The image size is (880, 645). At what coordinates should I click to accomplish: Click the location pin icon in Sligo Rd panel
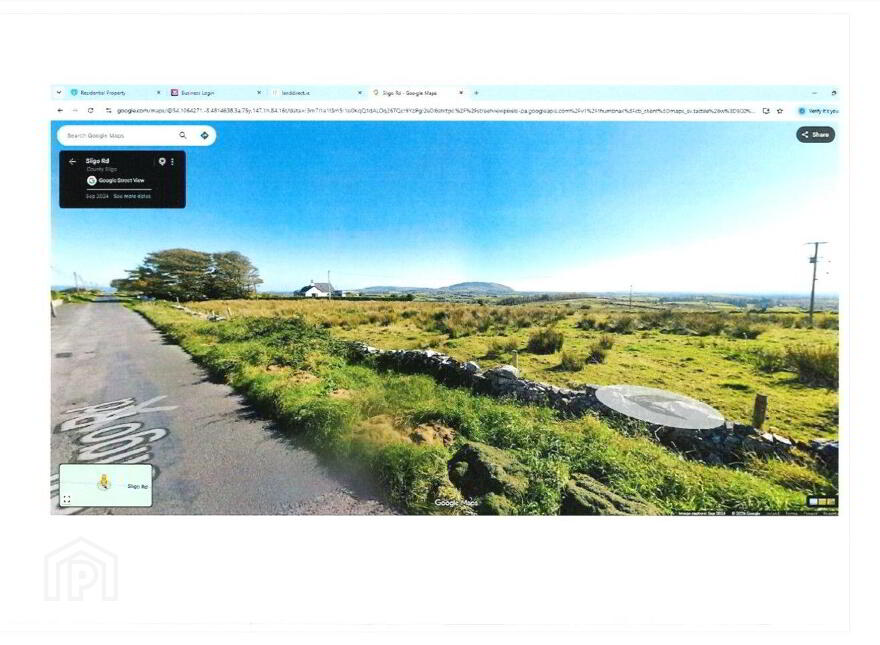point(162,161)
